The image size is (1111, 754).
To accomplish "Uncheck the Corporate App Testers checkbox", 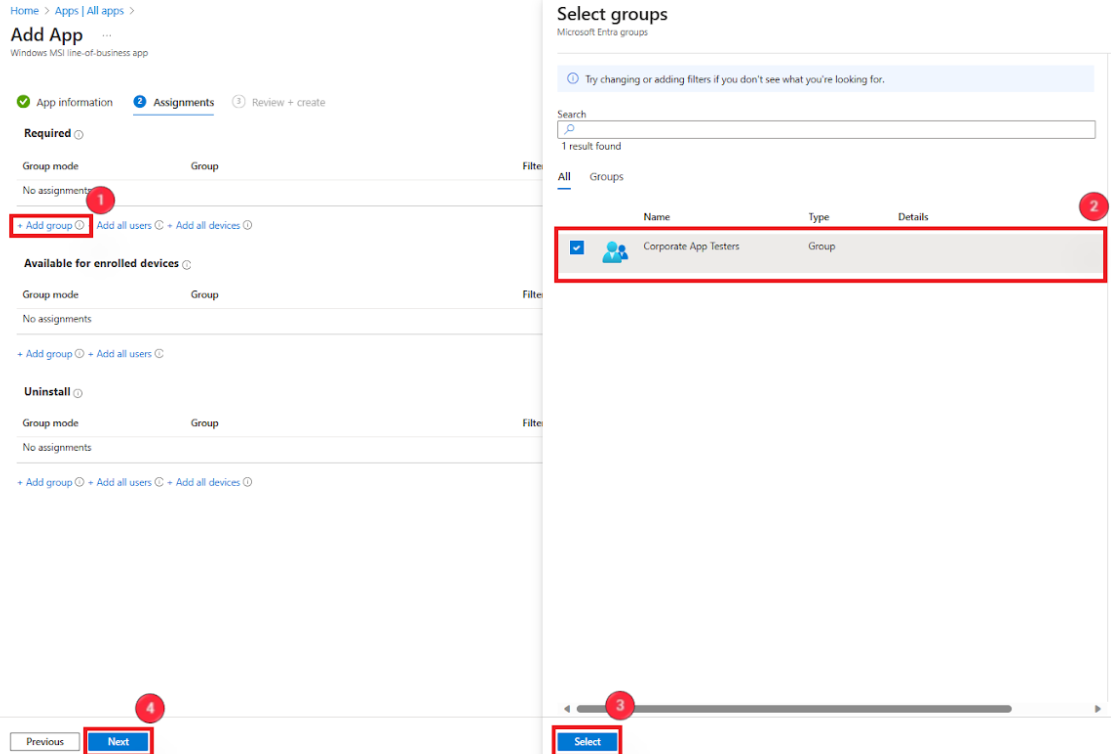I will (x=577, y=248).
